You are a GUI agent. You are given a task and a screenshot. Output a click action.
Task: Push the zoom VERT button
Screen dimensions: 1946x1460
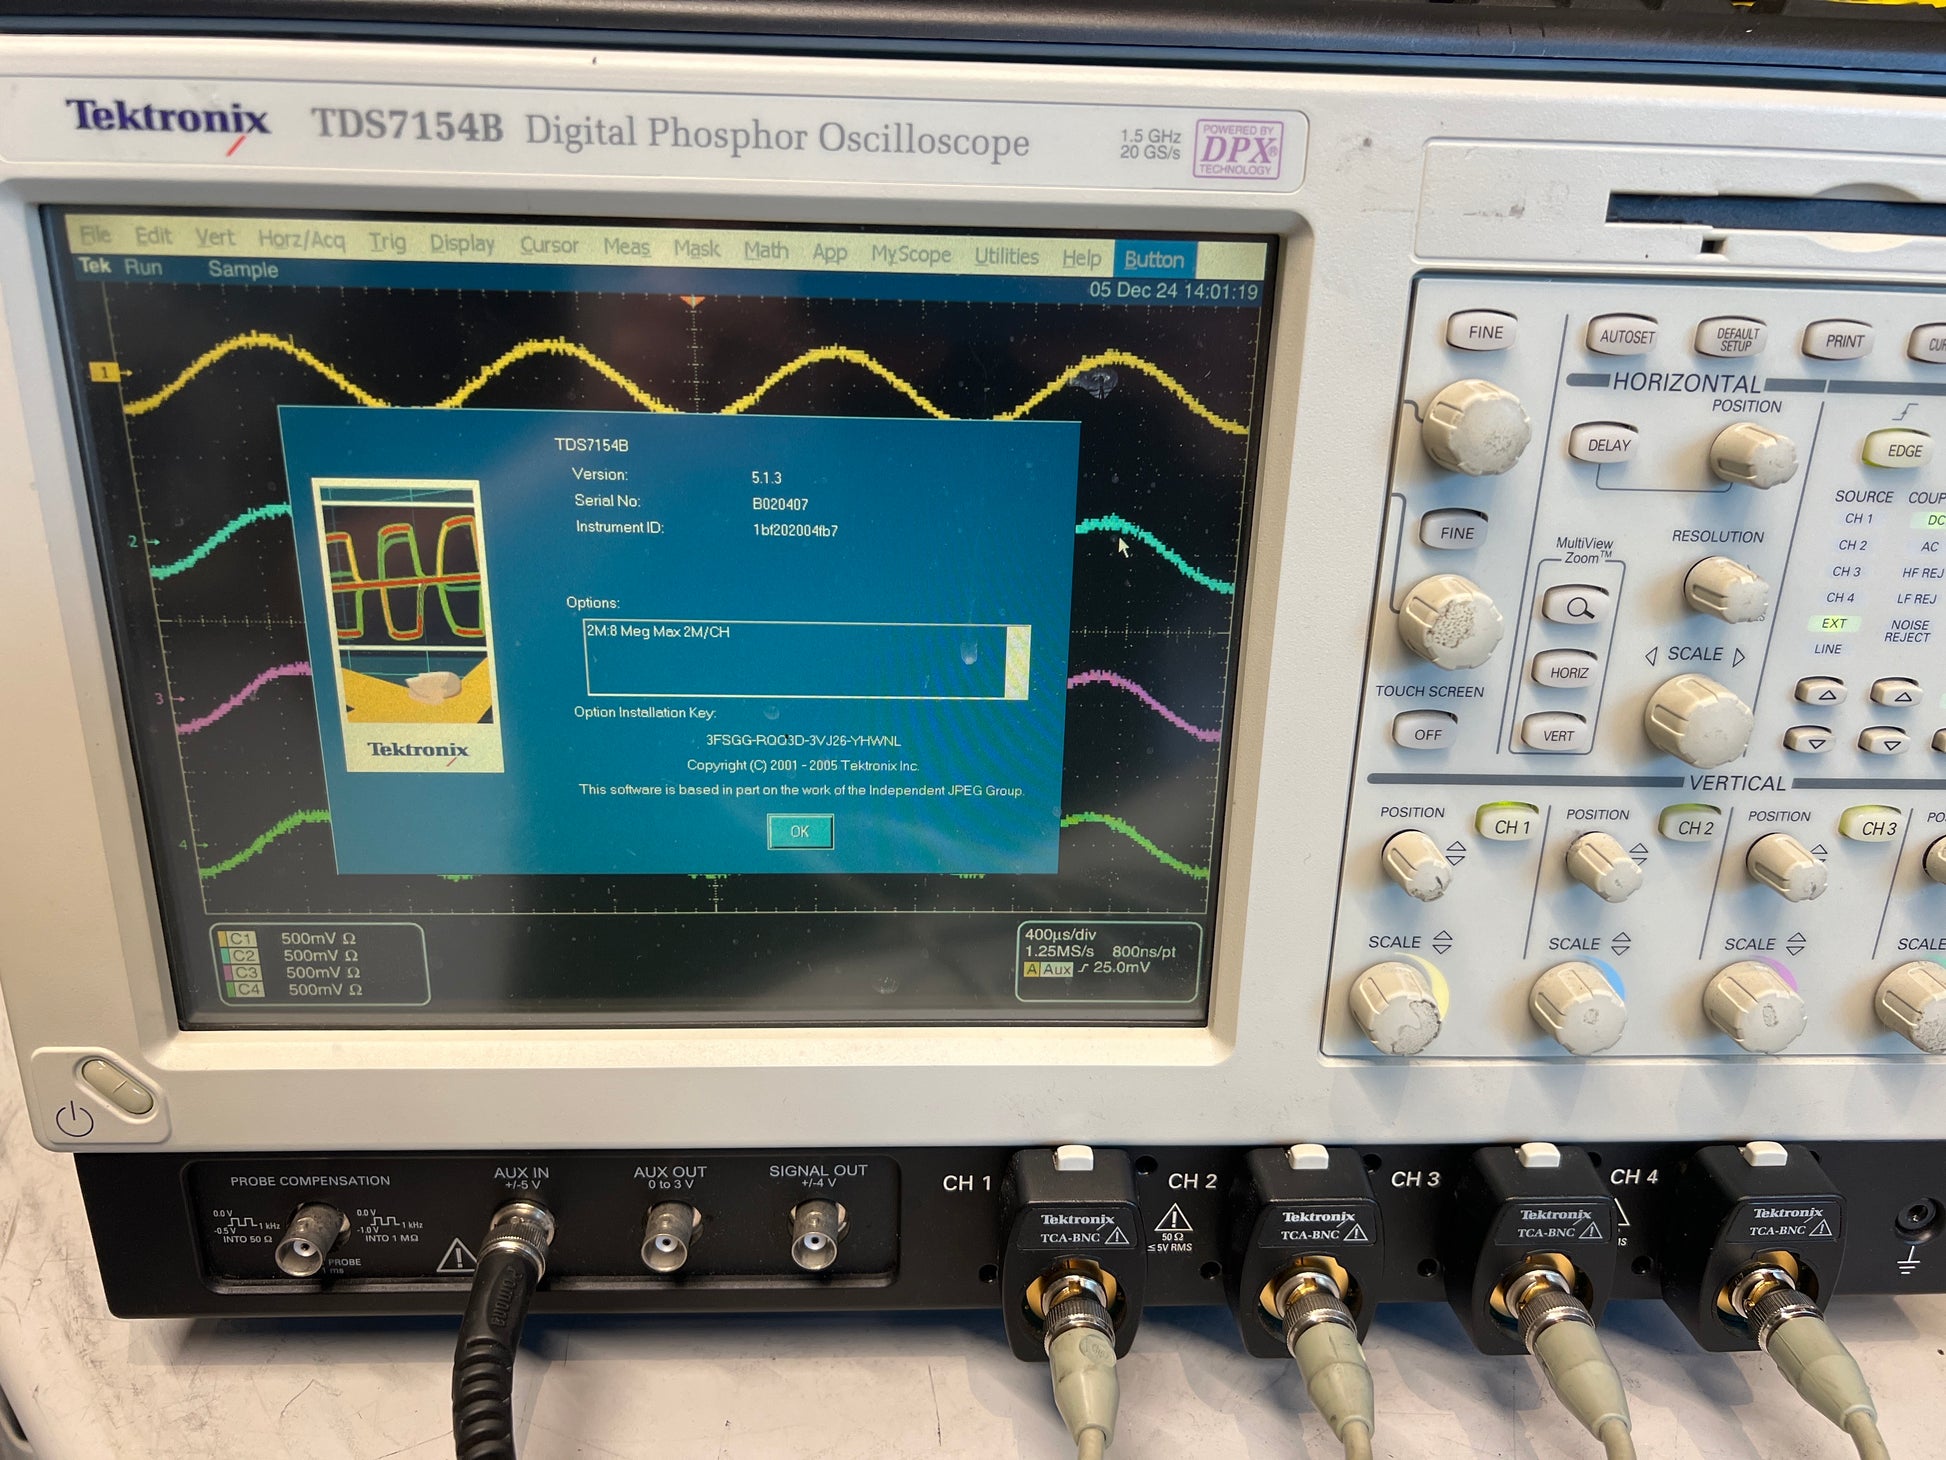coord(1557,735)
